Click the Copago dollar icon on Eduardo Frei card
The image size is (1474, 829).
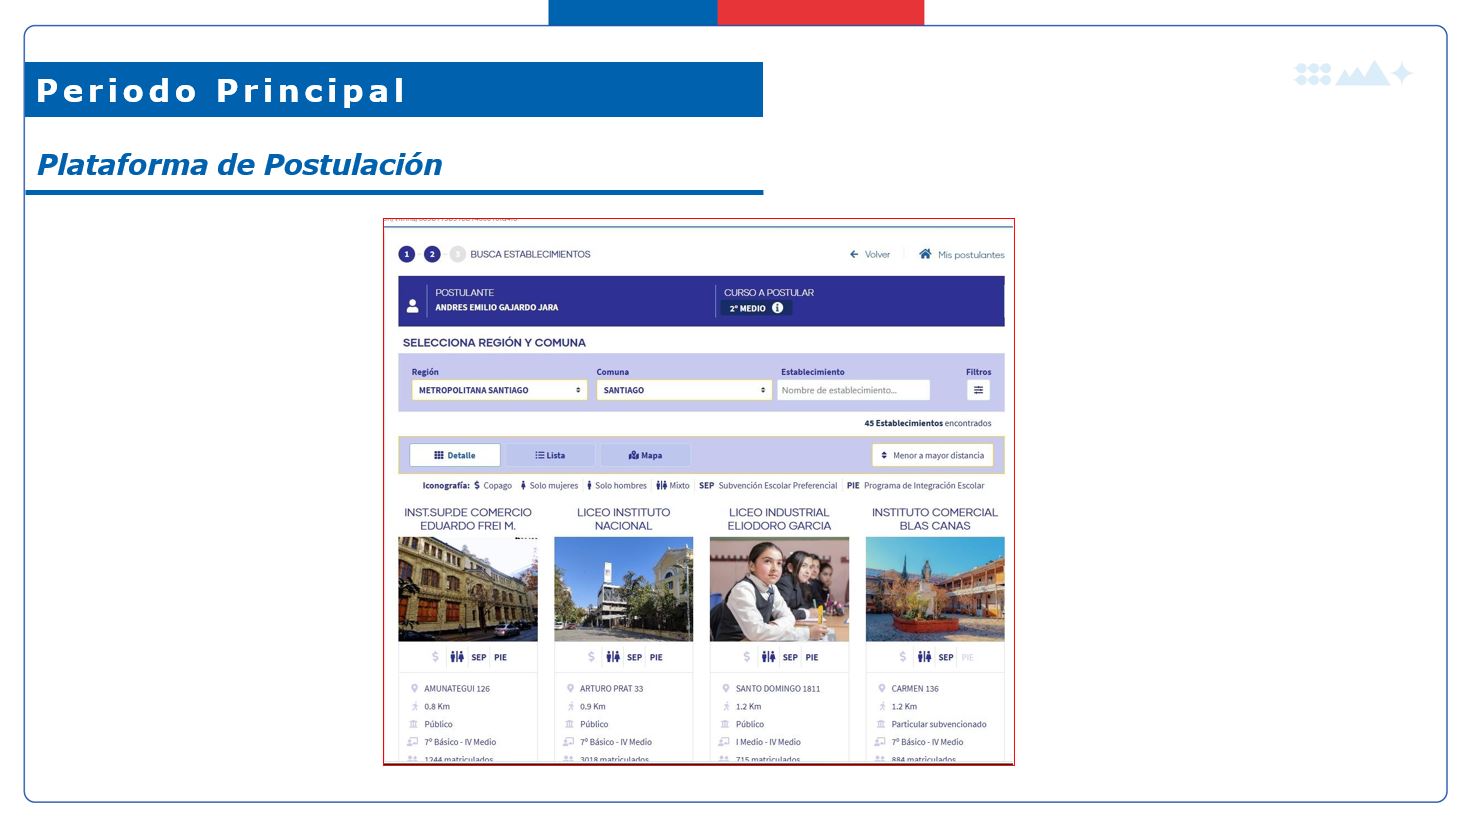point(435,657)
